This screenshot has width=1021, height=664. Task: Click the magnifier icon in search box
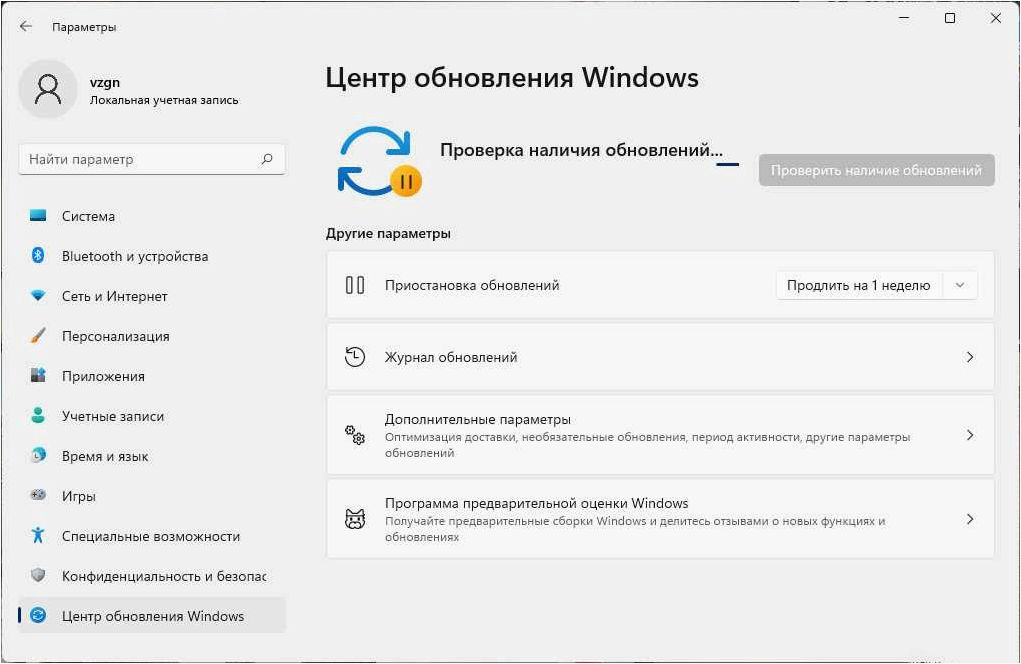coord(266,159)
